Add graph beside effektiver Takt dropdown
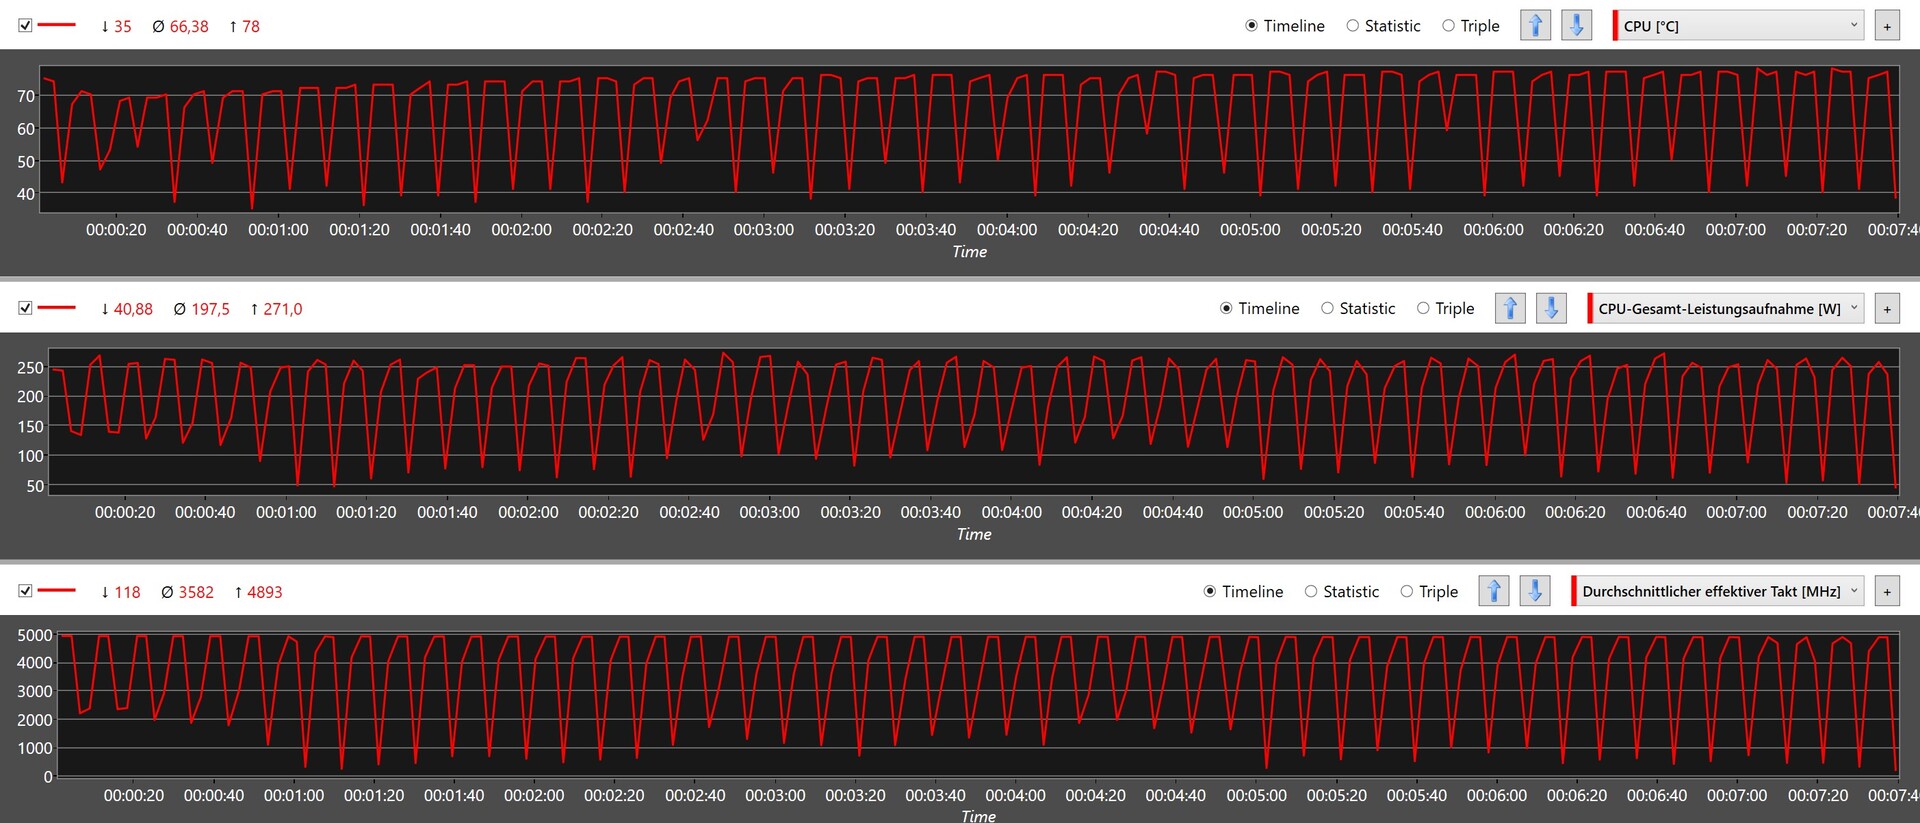Image resolution: width=1920 pixels, height=823 pixels. tap(1887, 591)
